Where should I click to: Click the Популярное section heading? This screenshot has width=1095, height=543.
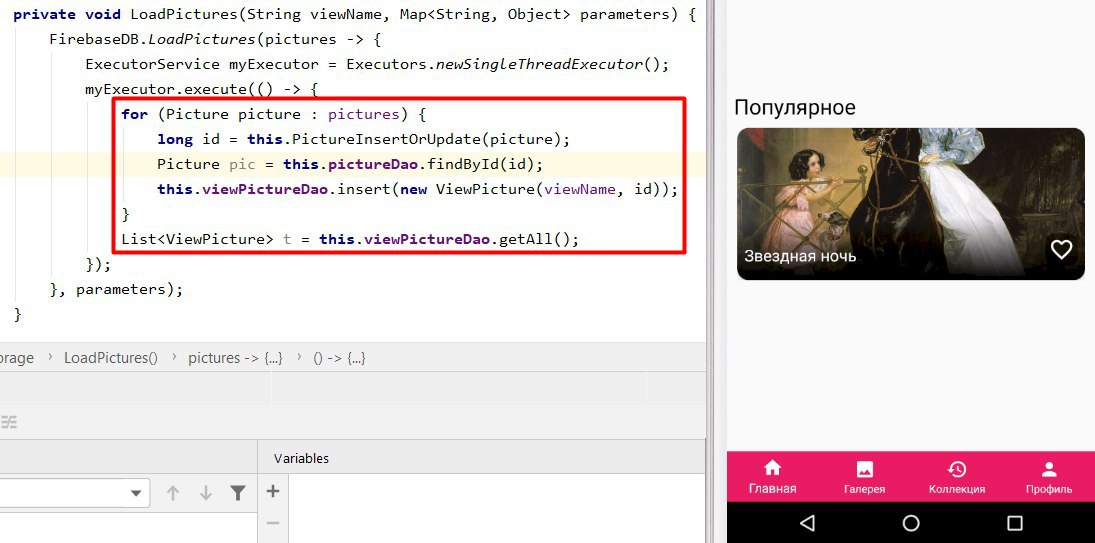point(795,107)
